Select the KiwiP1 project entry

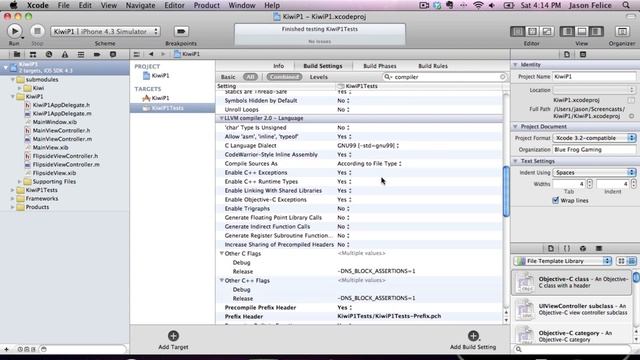pyautogui.click(x=160, y=76)
